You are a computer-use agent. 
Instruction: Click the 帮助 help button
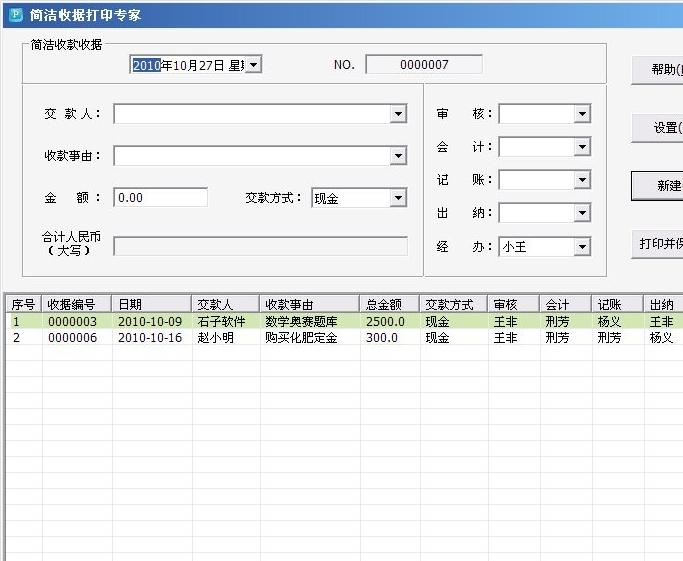coord(660,70)
